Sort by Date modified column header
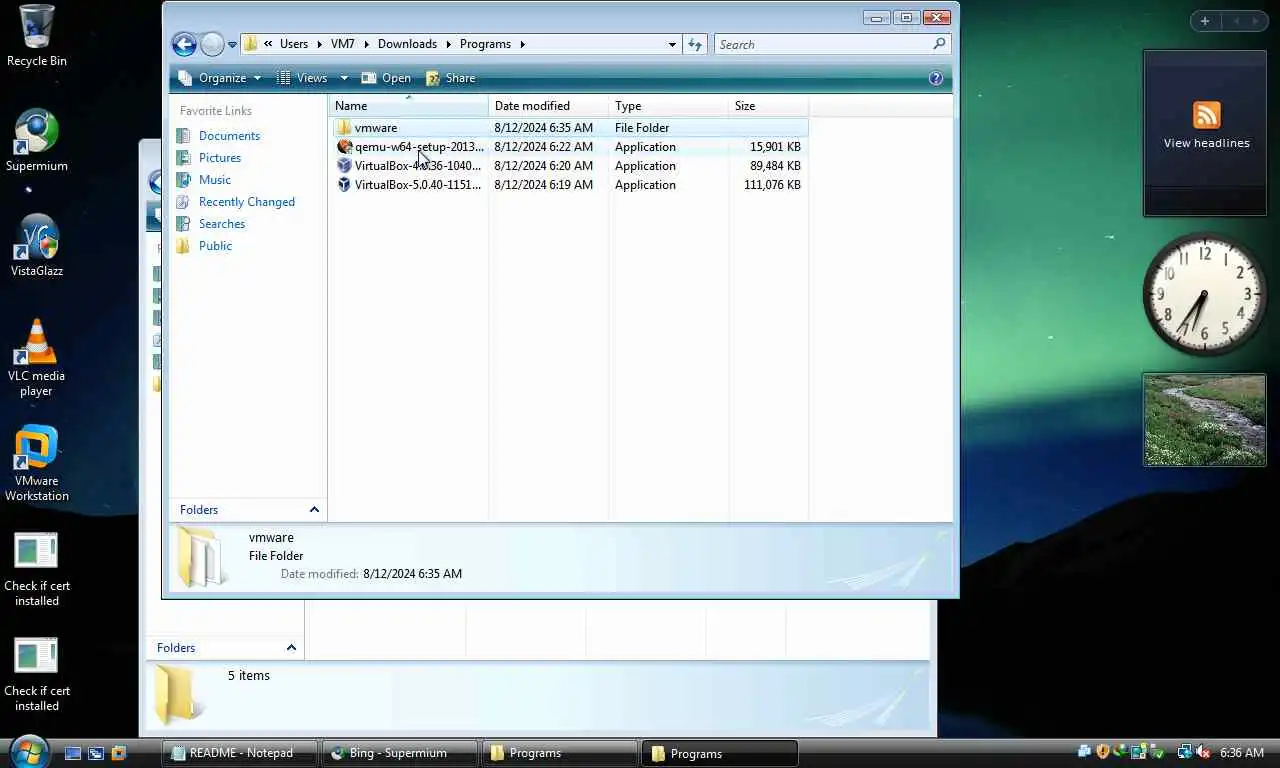1280x768 pixels. point(548,106)
